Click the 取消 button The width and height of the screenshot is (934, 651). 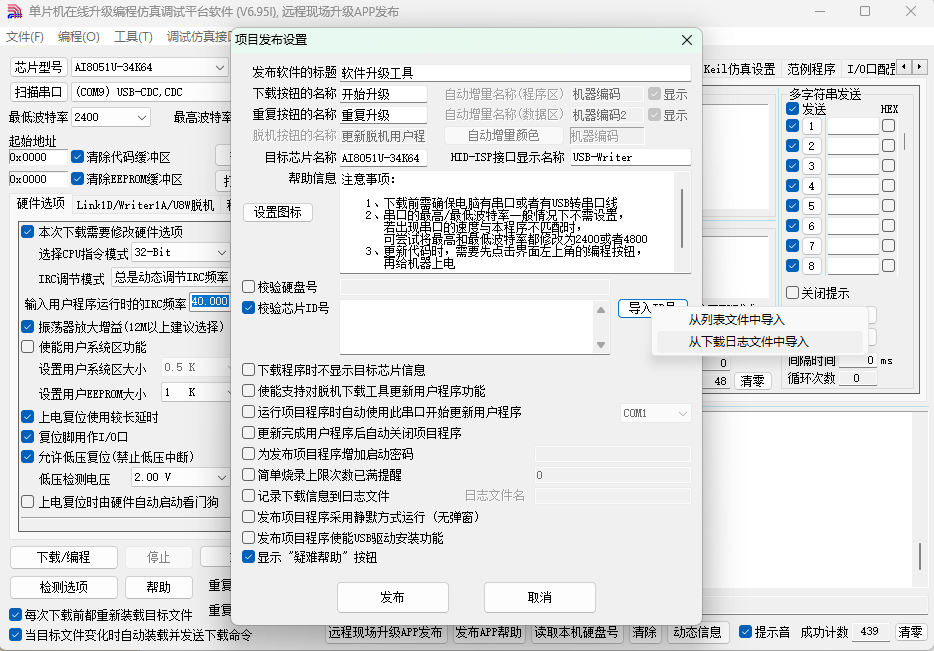[540, 597]
